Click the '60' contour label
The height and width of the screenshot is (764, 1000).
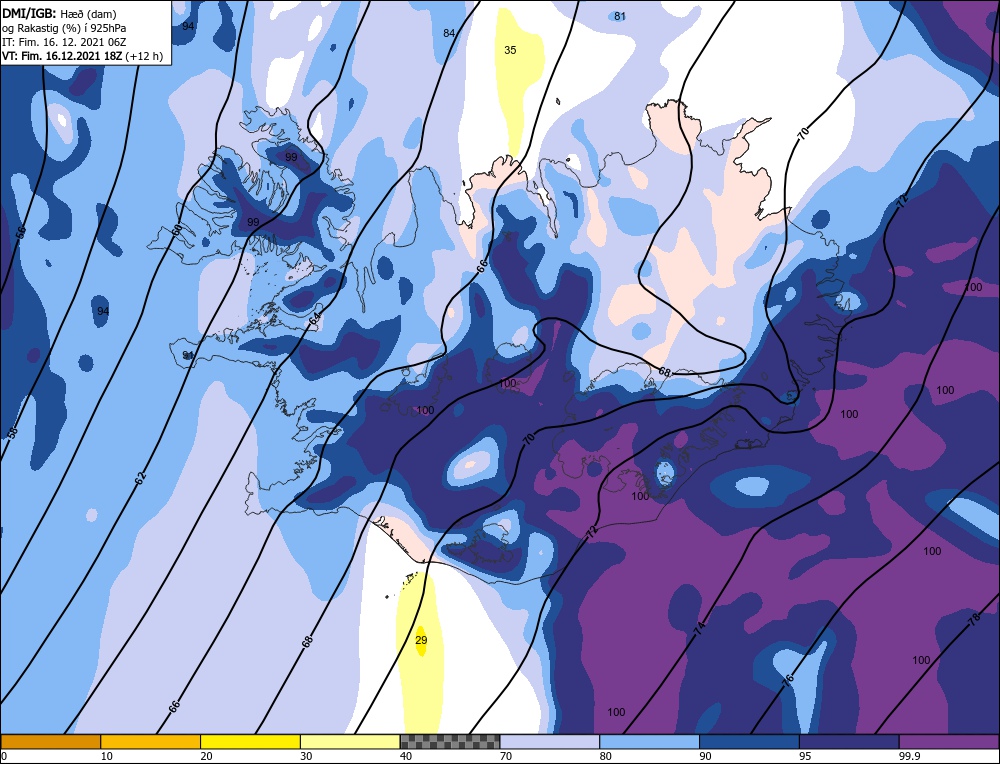(177, 230)
